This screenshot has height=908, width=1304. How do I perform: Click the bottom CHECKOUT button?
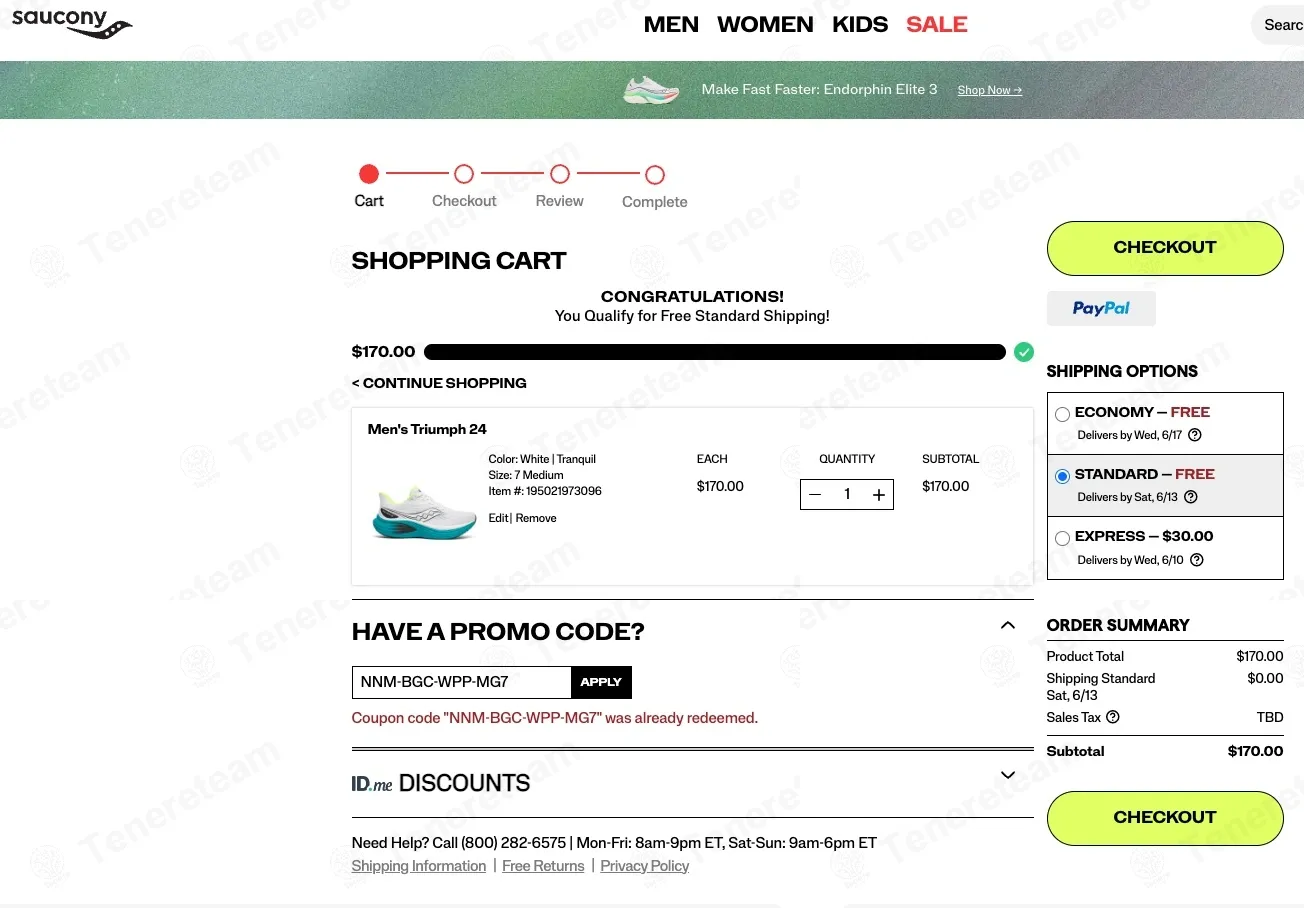tap(1165, 818)
